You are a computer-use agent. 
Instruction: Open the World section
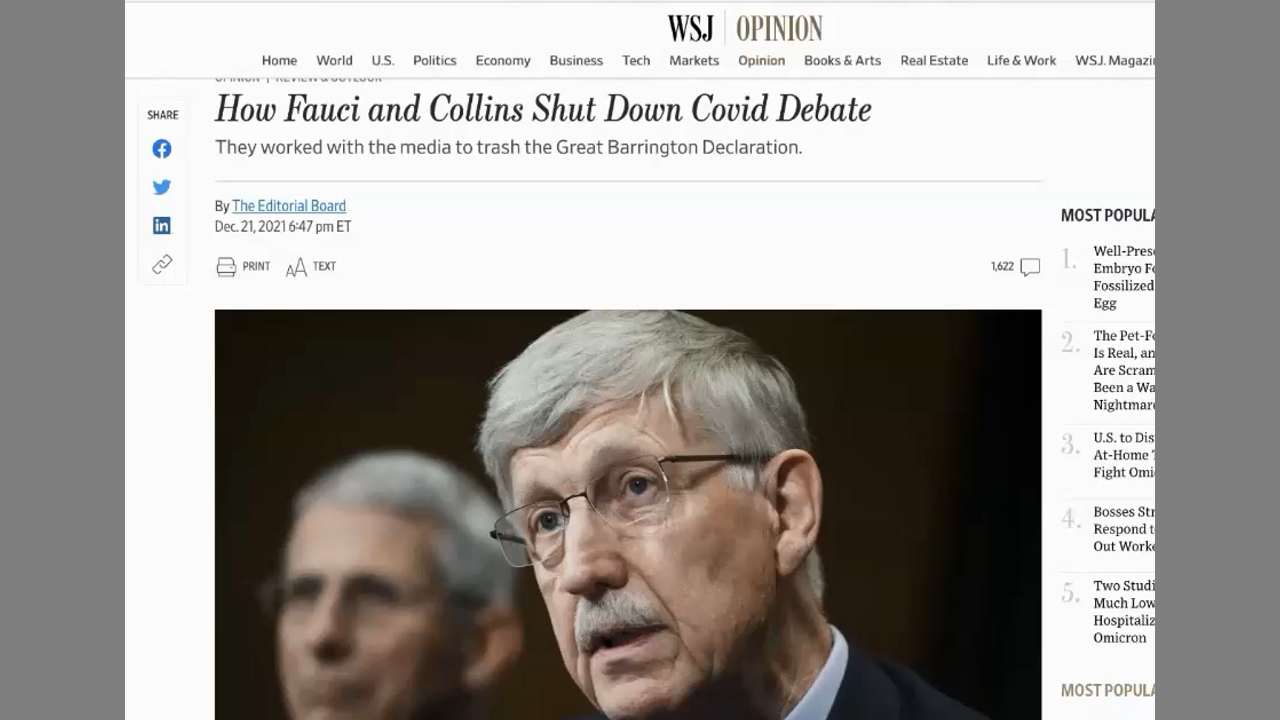[334, 60]
